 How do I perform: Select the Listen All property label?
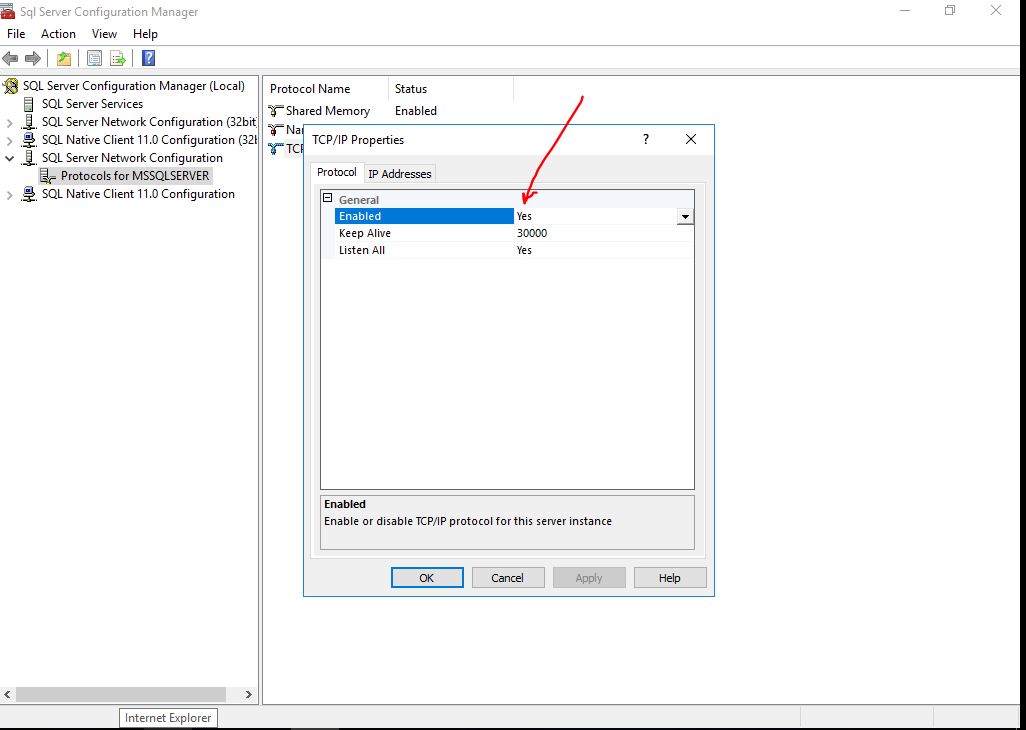362,251
